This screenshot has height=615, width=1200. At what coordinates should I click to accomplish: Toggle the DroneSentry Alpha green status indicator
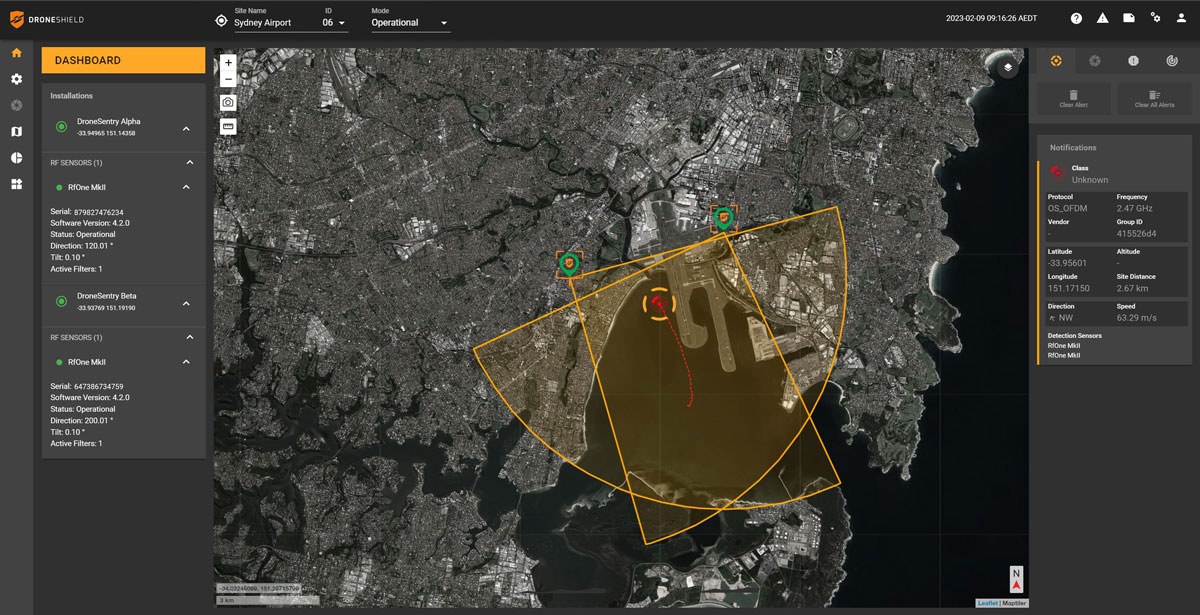(x=62, y=127)
